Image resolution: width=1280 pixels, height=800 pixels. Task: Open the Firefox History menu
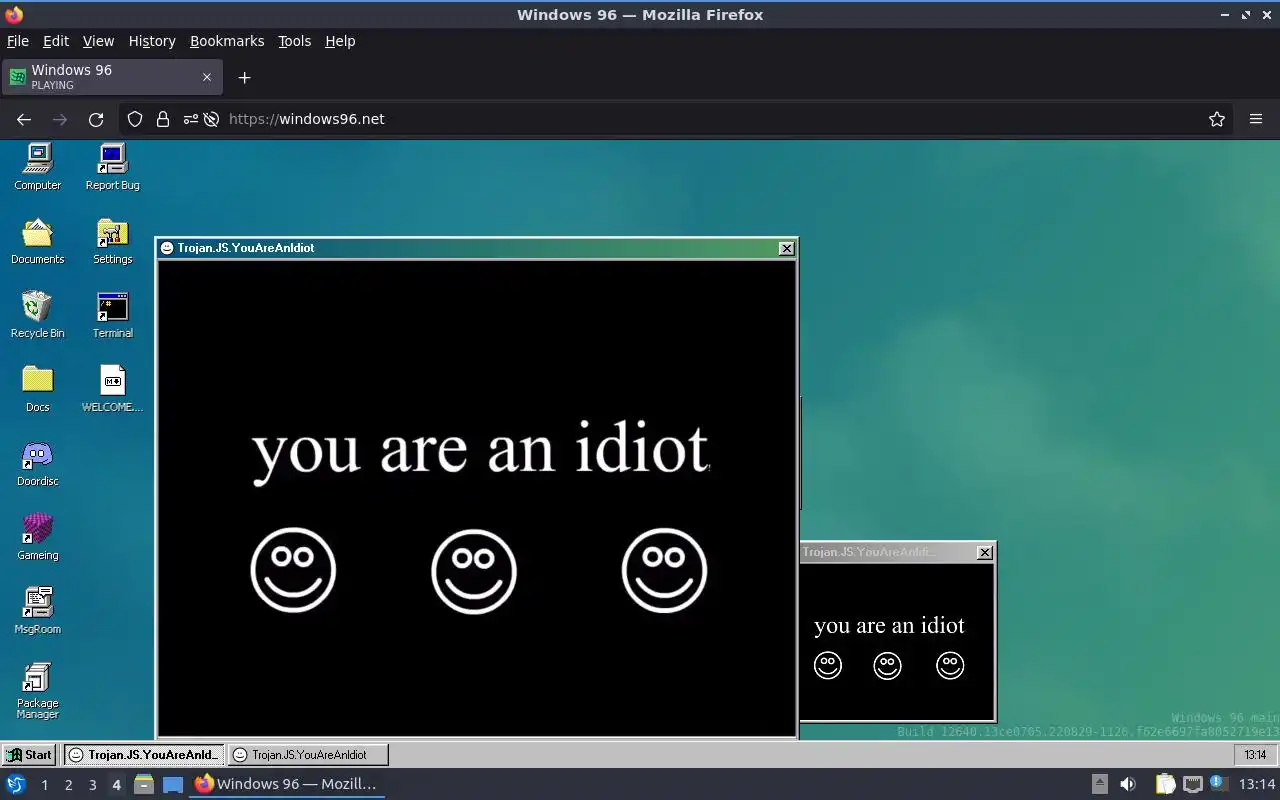click(152, 41)
